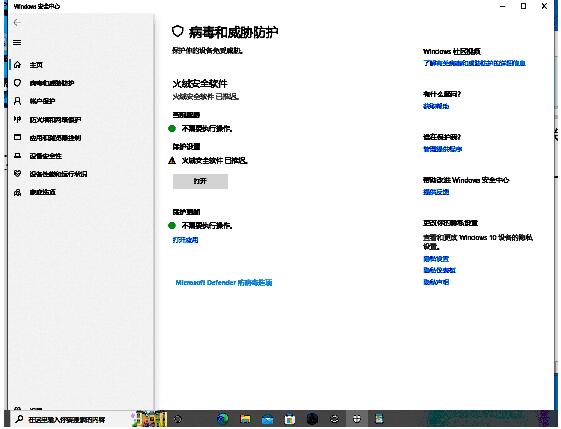Click the 保护设置 section label

pyautogui.click(x=186, y=147)
